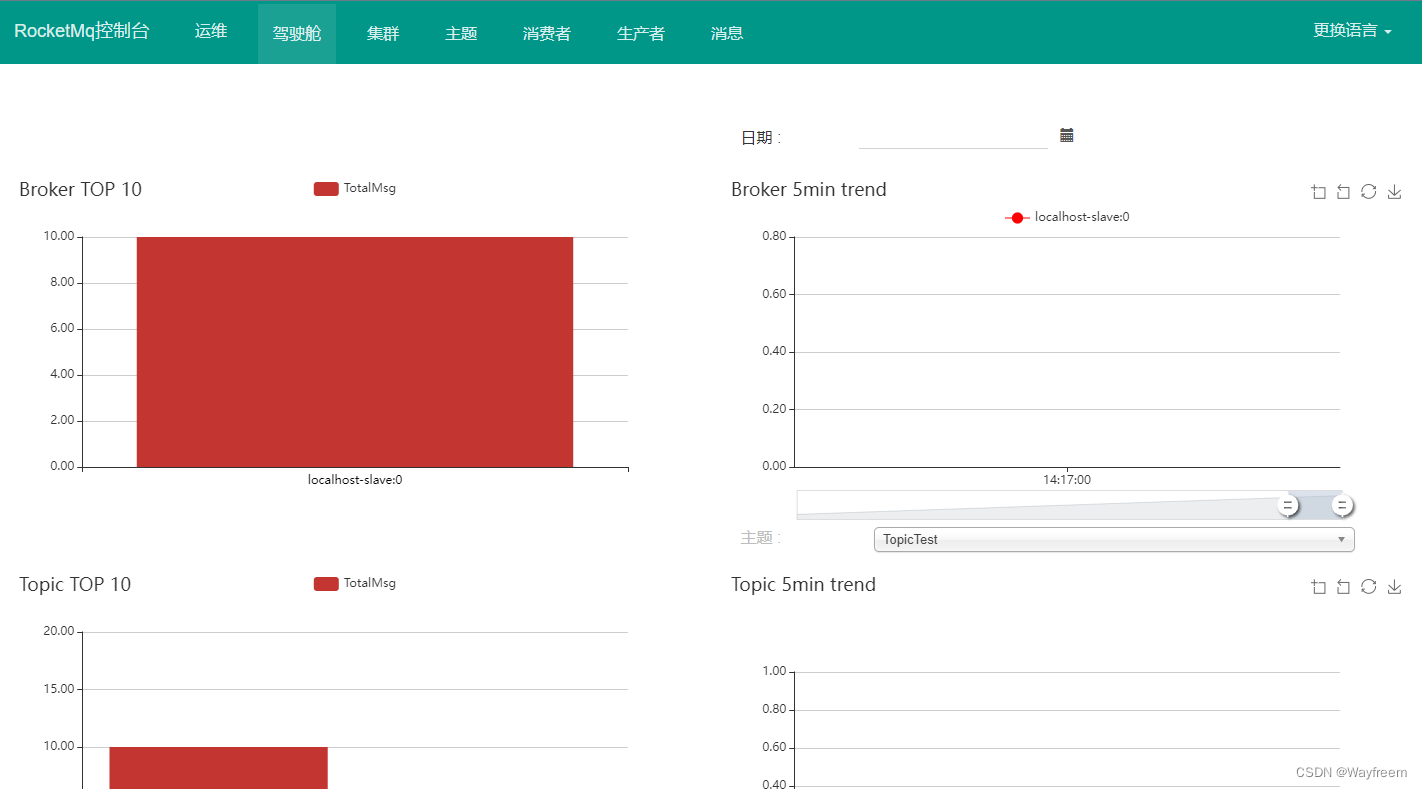Image resolution: width=1422 pixels, height=789 pixels.
Task: Open the 消费者 consumer tab
Action: tap(547, 33)
